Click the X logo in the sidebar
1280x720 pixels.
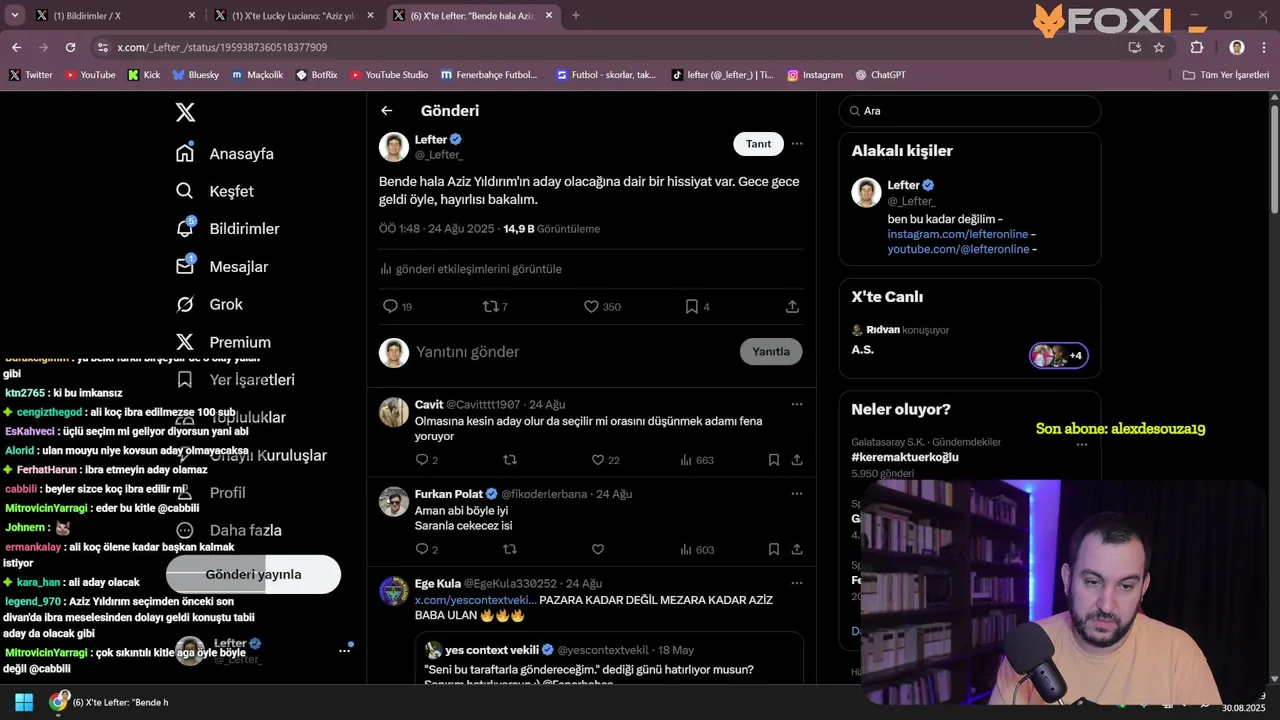185,112
